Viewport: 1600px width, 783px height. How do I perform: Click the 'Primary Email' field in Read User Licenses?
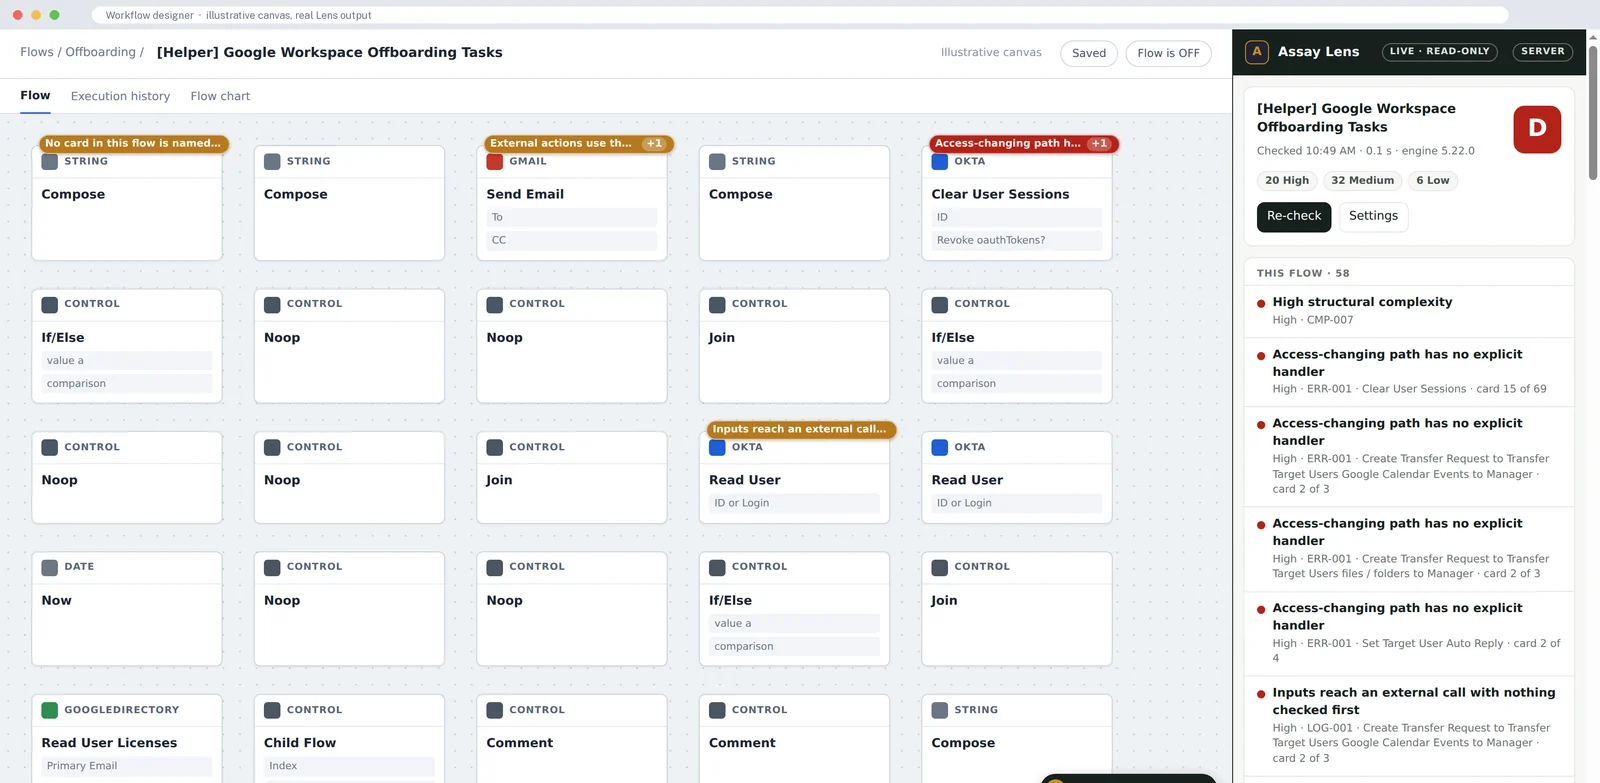click(x=127, y=767)
